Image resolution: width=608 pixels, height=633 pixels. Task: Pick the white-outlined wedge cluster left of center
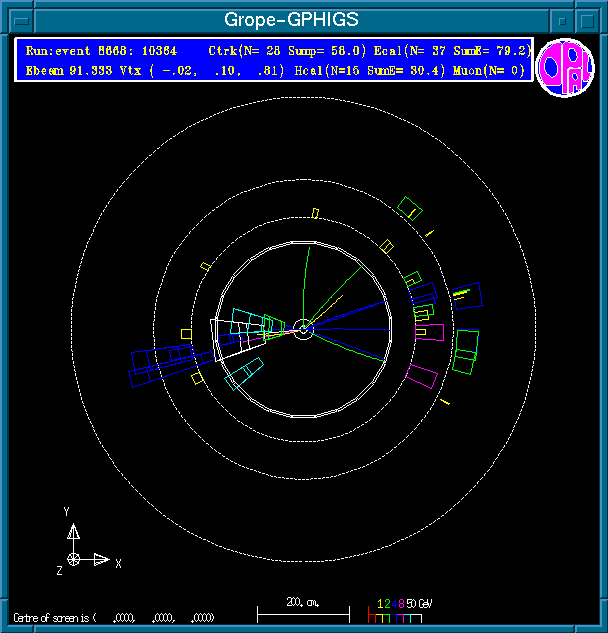(x=232, y=337)
